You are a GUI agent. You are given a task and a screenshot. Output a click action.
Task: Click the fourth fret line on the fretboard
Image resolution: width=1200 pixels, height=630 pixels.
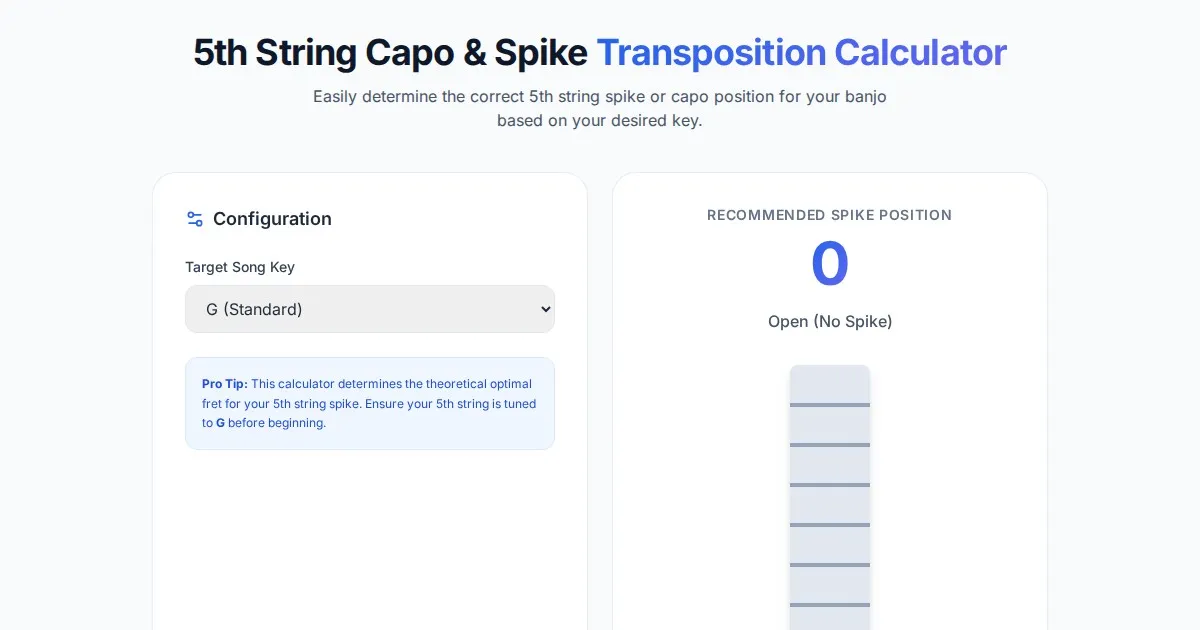click(830, 525)
